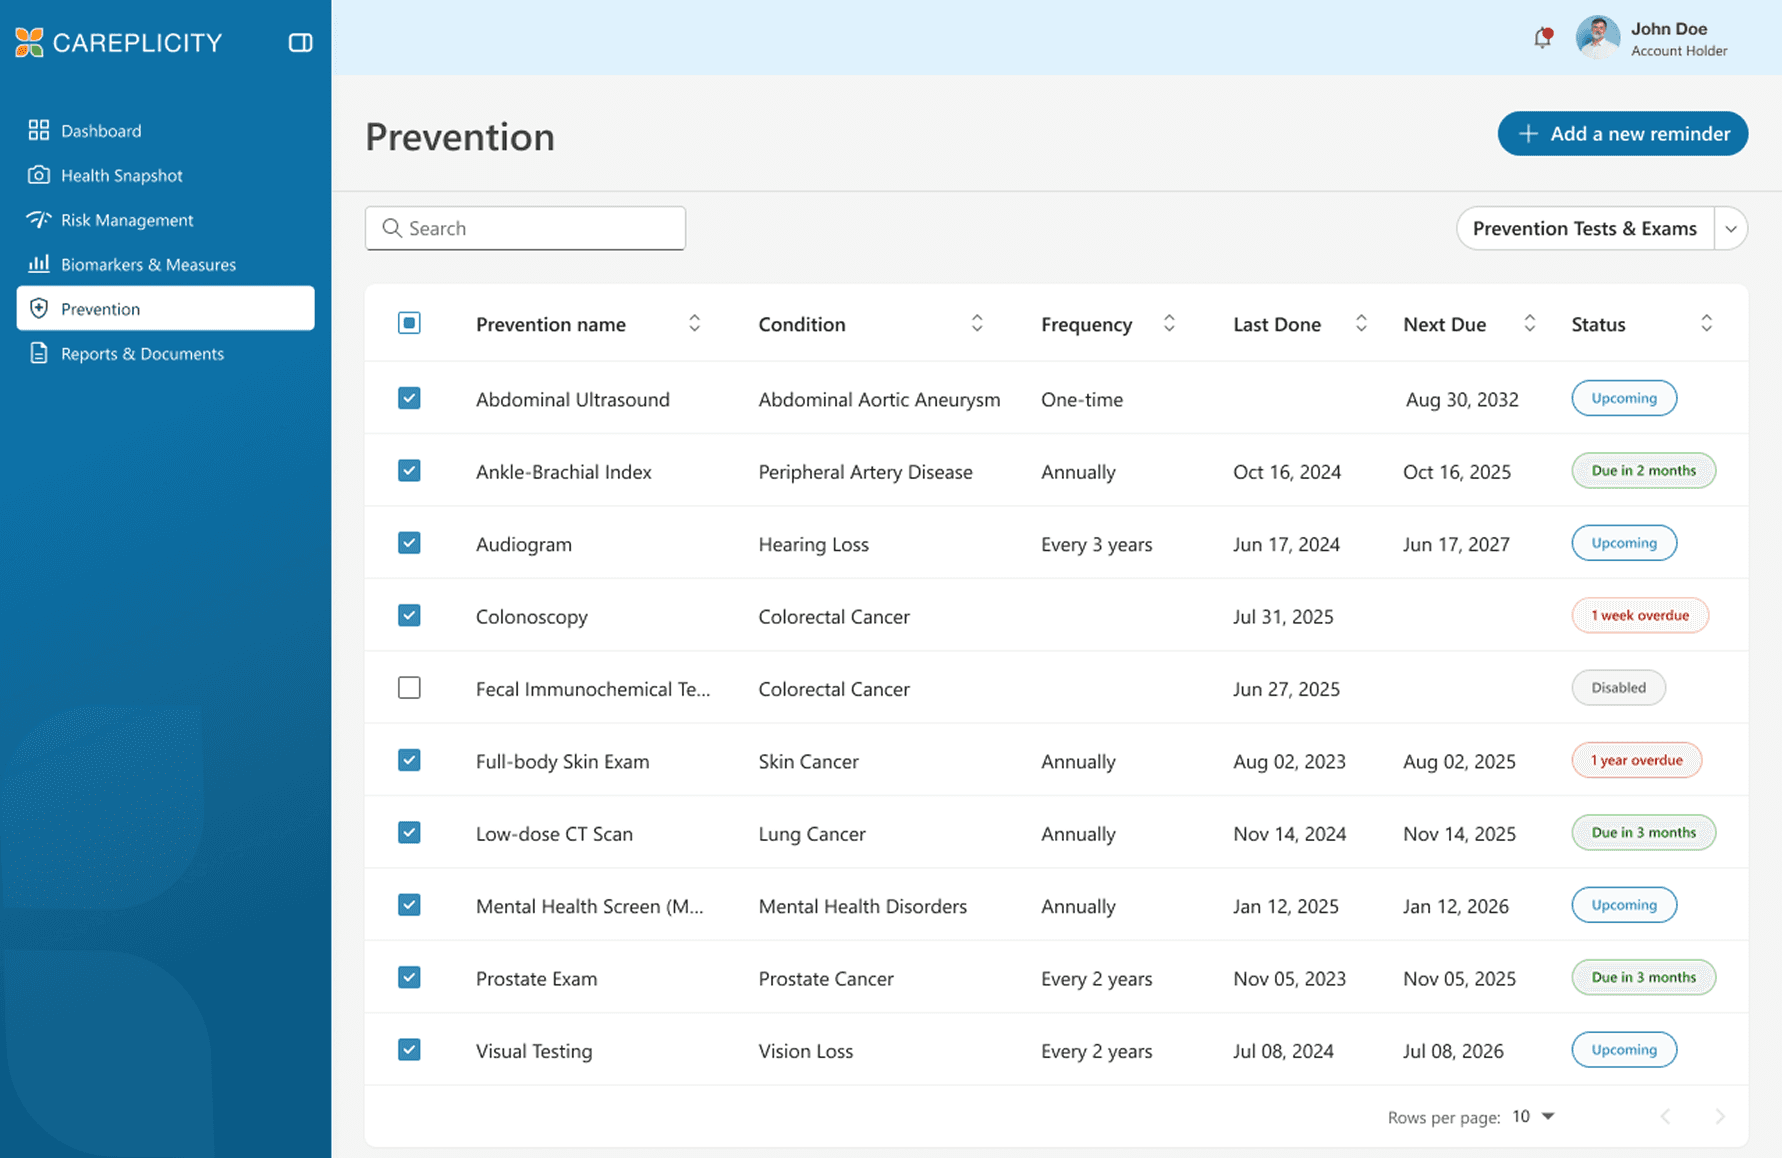Click Visual Testing prevention name
Screen dimensions: 1782x1158
[x=534, y=1051]
